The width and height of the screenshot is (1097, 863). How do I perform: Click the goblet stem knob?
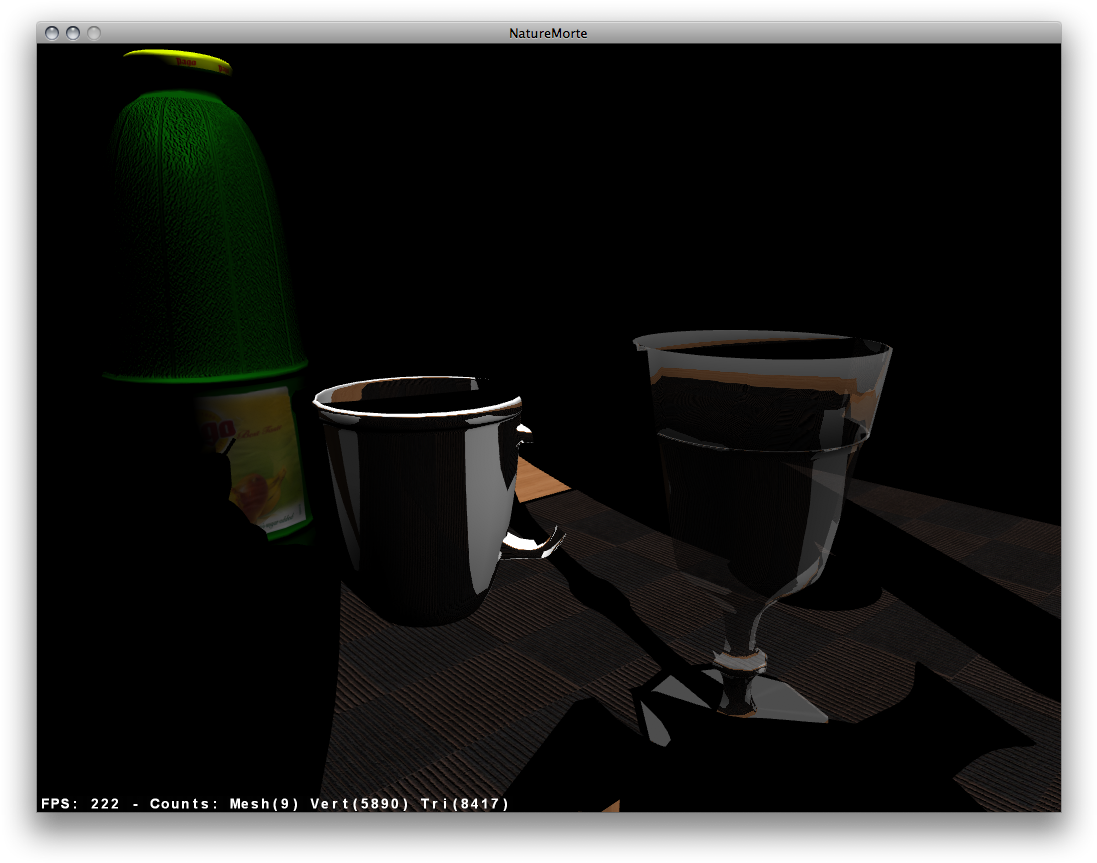tap(741, 660)
